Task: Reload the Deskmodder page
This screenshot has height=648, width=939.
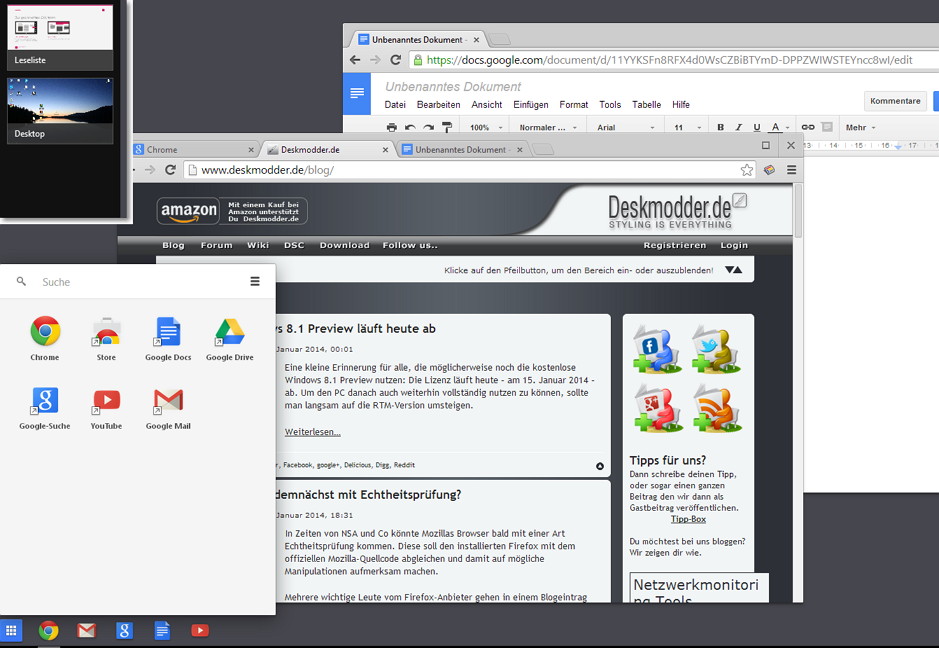Action: [170, 170]
